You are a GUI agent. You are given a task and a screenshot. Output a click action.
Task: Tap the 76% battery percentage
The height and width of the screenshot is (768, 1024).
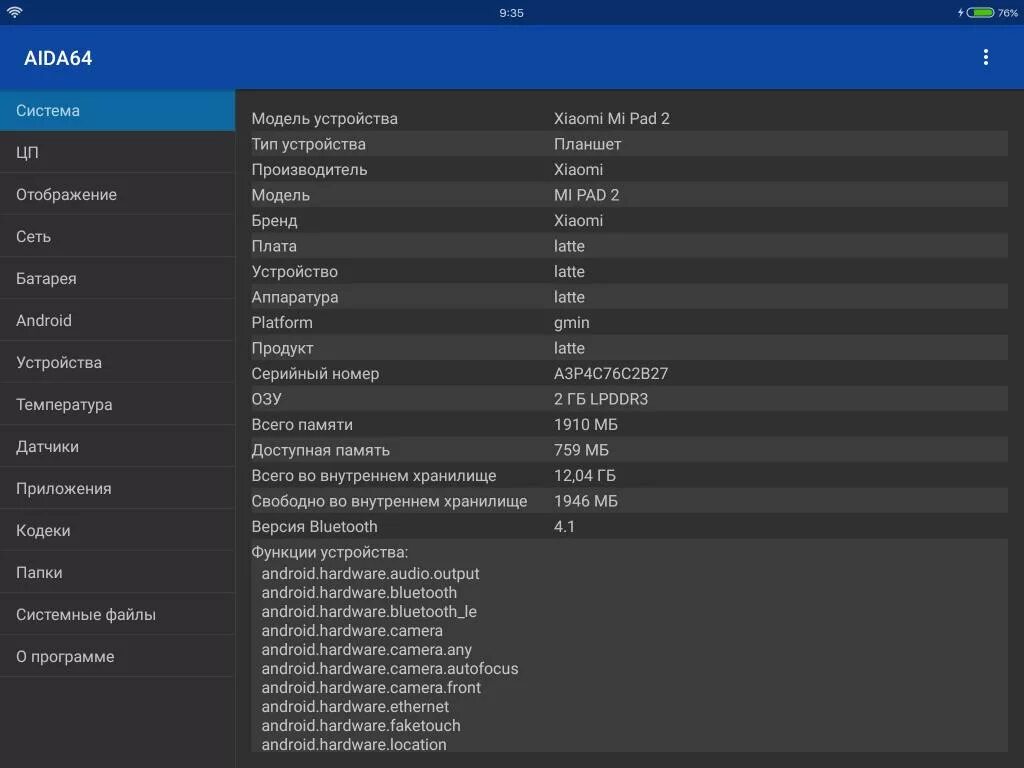(1008, 13)
